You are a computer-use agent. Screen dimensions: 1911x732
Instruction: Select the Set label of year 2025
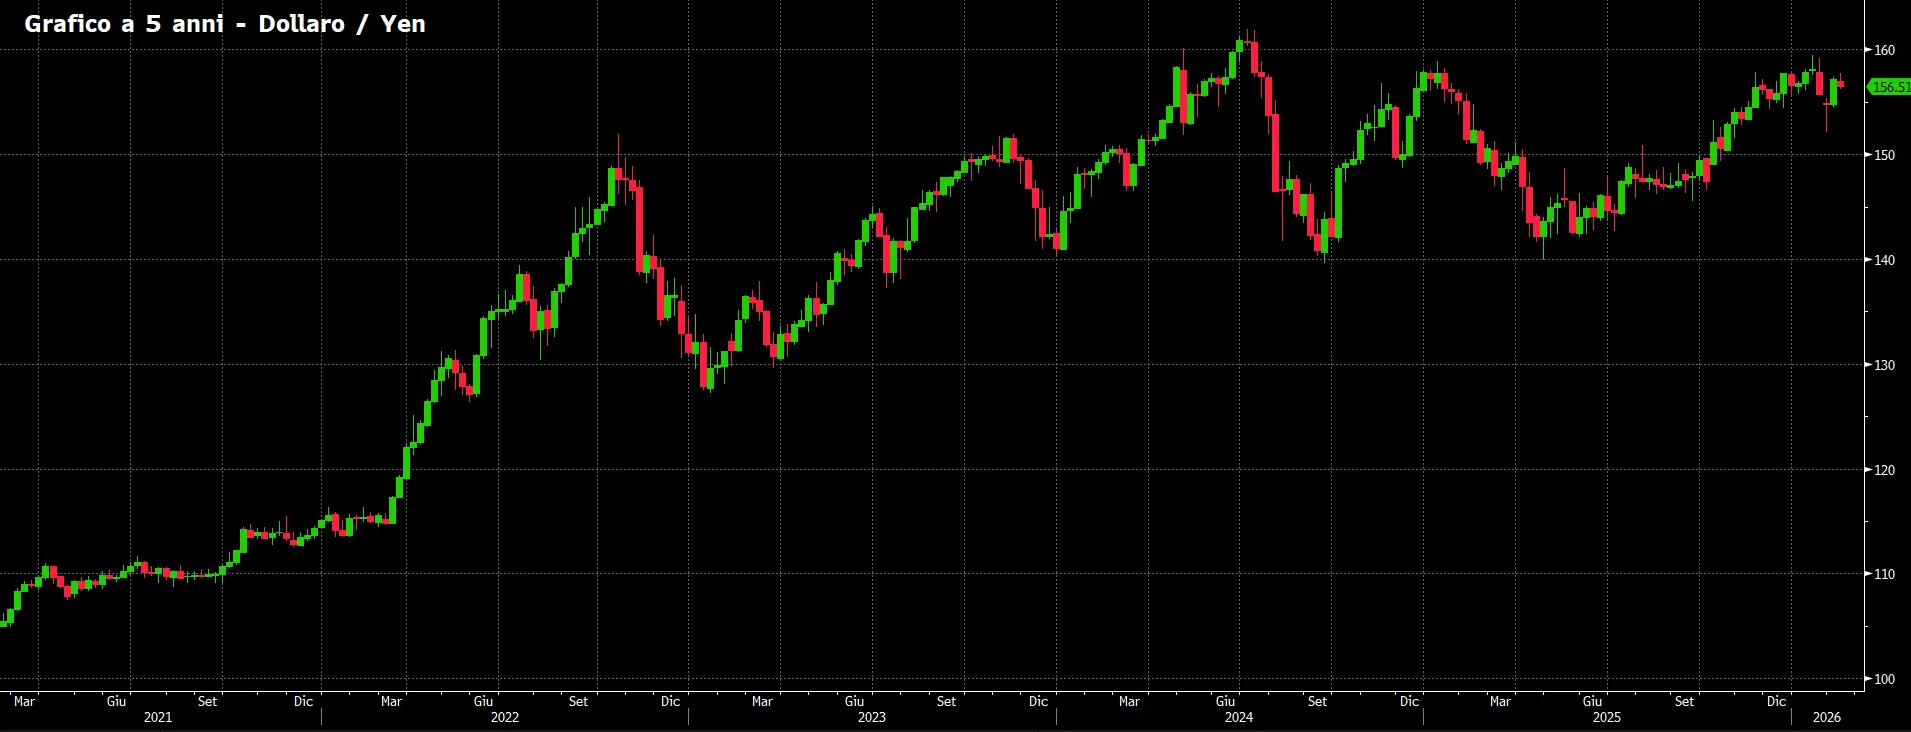[x=1685, y=701]
